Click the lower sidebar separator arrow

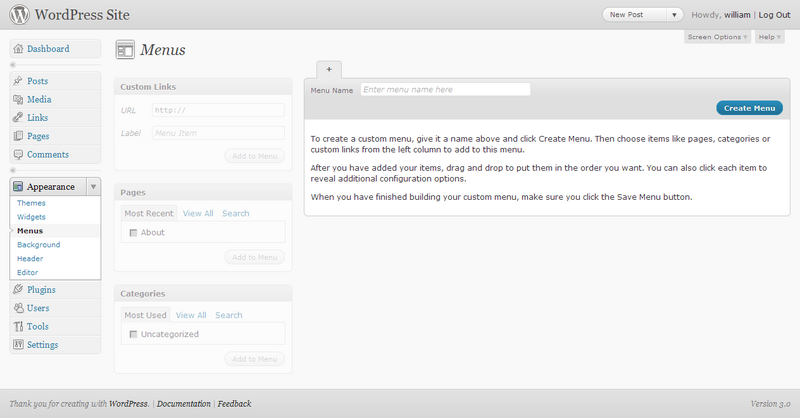[13, 170]
